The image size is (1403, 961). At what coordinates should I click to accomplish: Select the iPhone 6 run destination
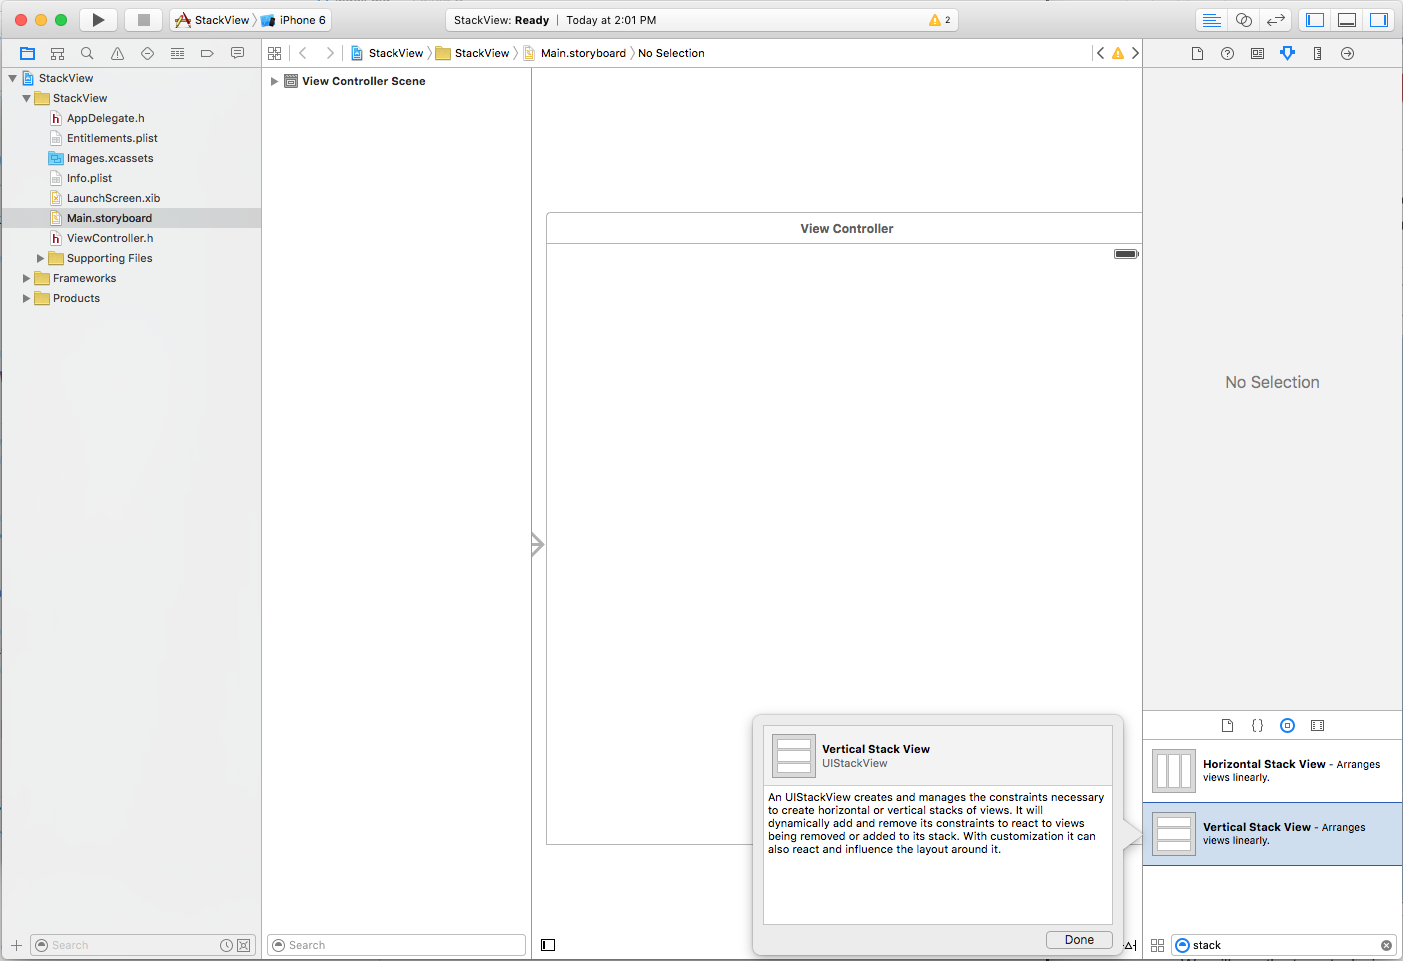tap(294, 19)
